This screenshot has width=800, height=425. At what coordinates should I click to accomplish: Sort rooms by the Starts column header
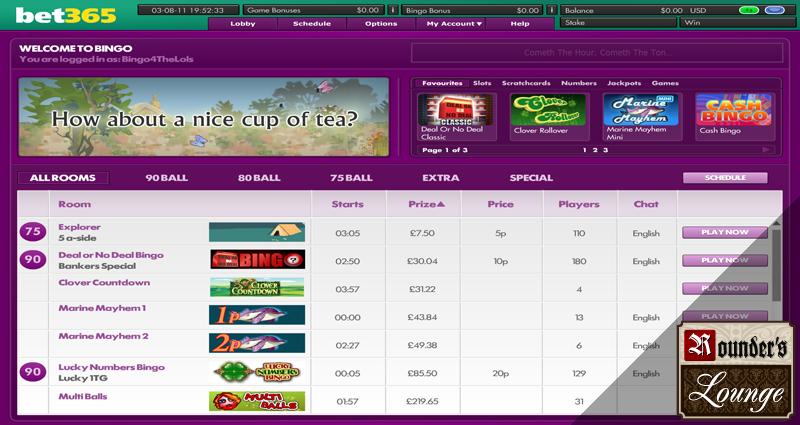pos(347,204)
